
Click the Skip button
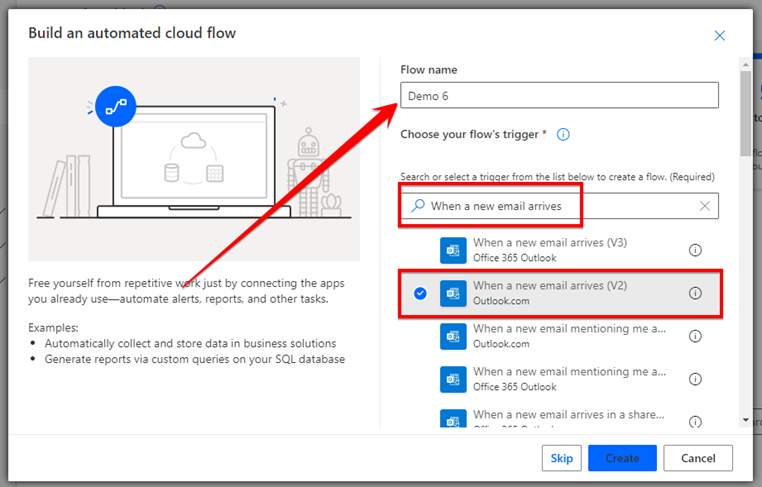(561, 458)
